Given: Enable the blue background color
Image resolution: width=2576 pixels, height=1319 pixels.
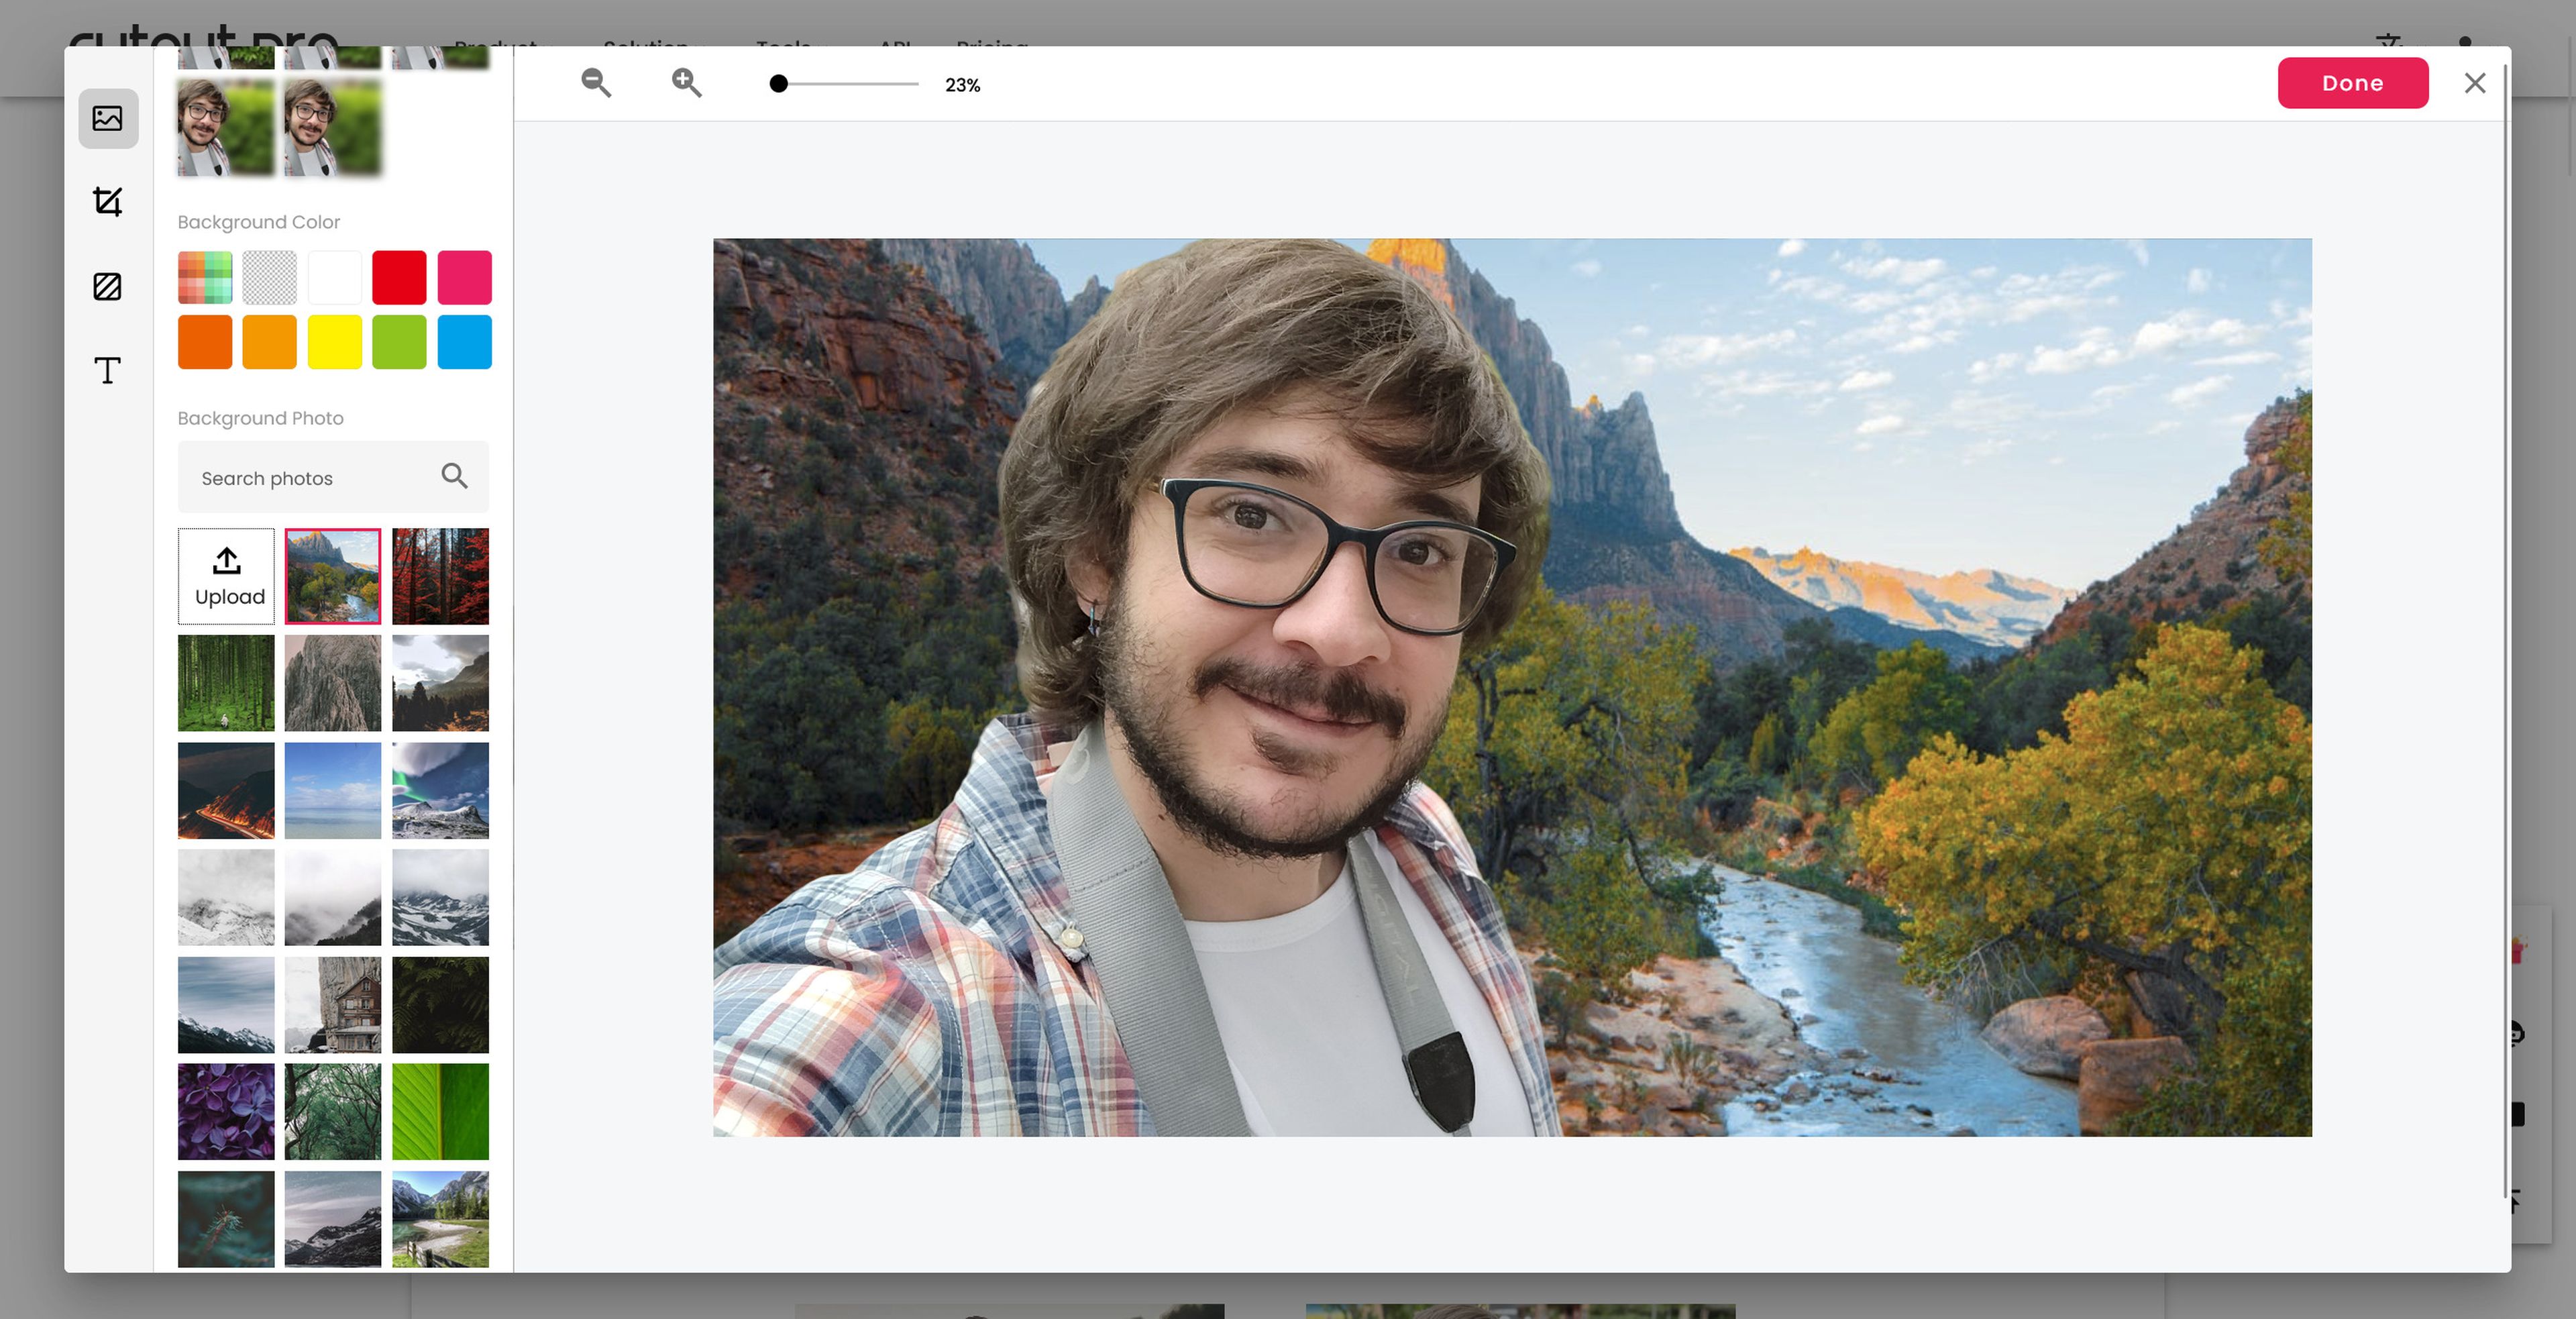Looking at the screenshot, I should point(464,341).
